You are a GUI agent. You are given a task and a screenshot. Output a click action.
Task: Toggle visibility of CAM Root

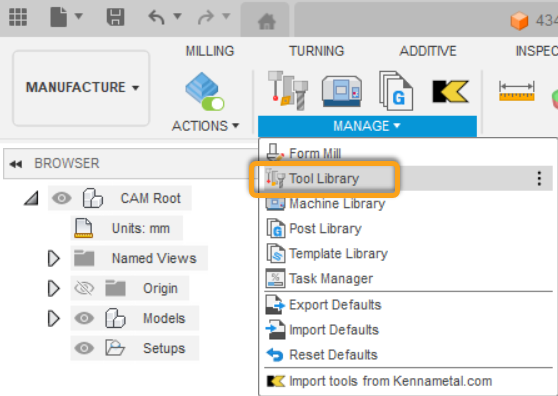point(62,198)
